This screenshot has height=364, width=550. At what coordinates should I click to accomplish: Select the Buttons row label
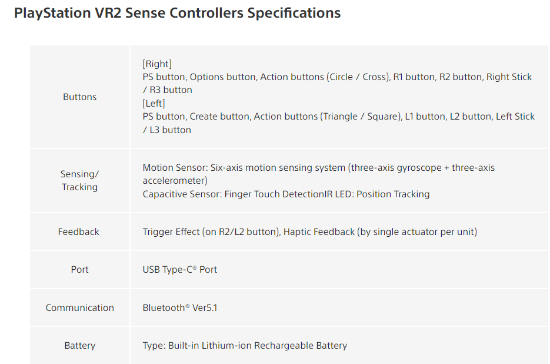[x=80, y=97]
